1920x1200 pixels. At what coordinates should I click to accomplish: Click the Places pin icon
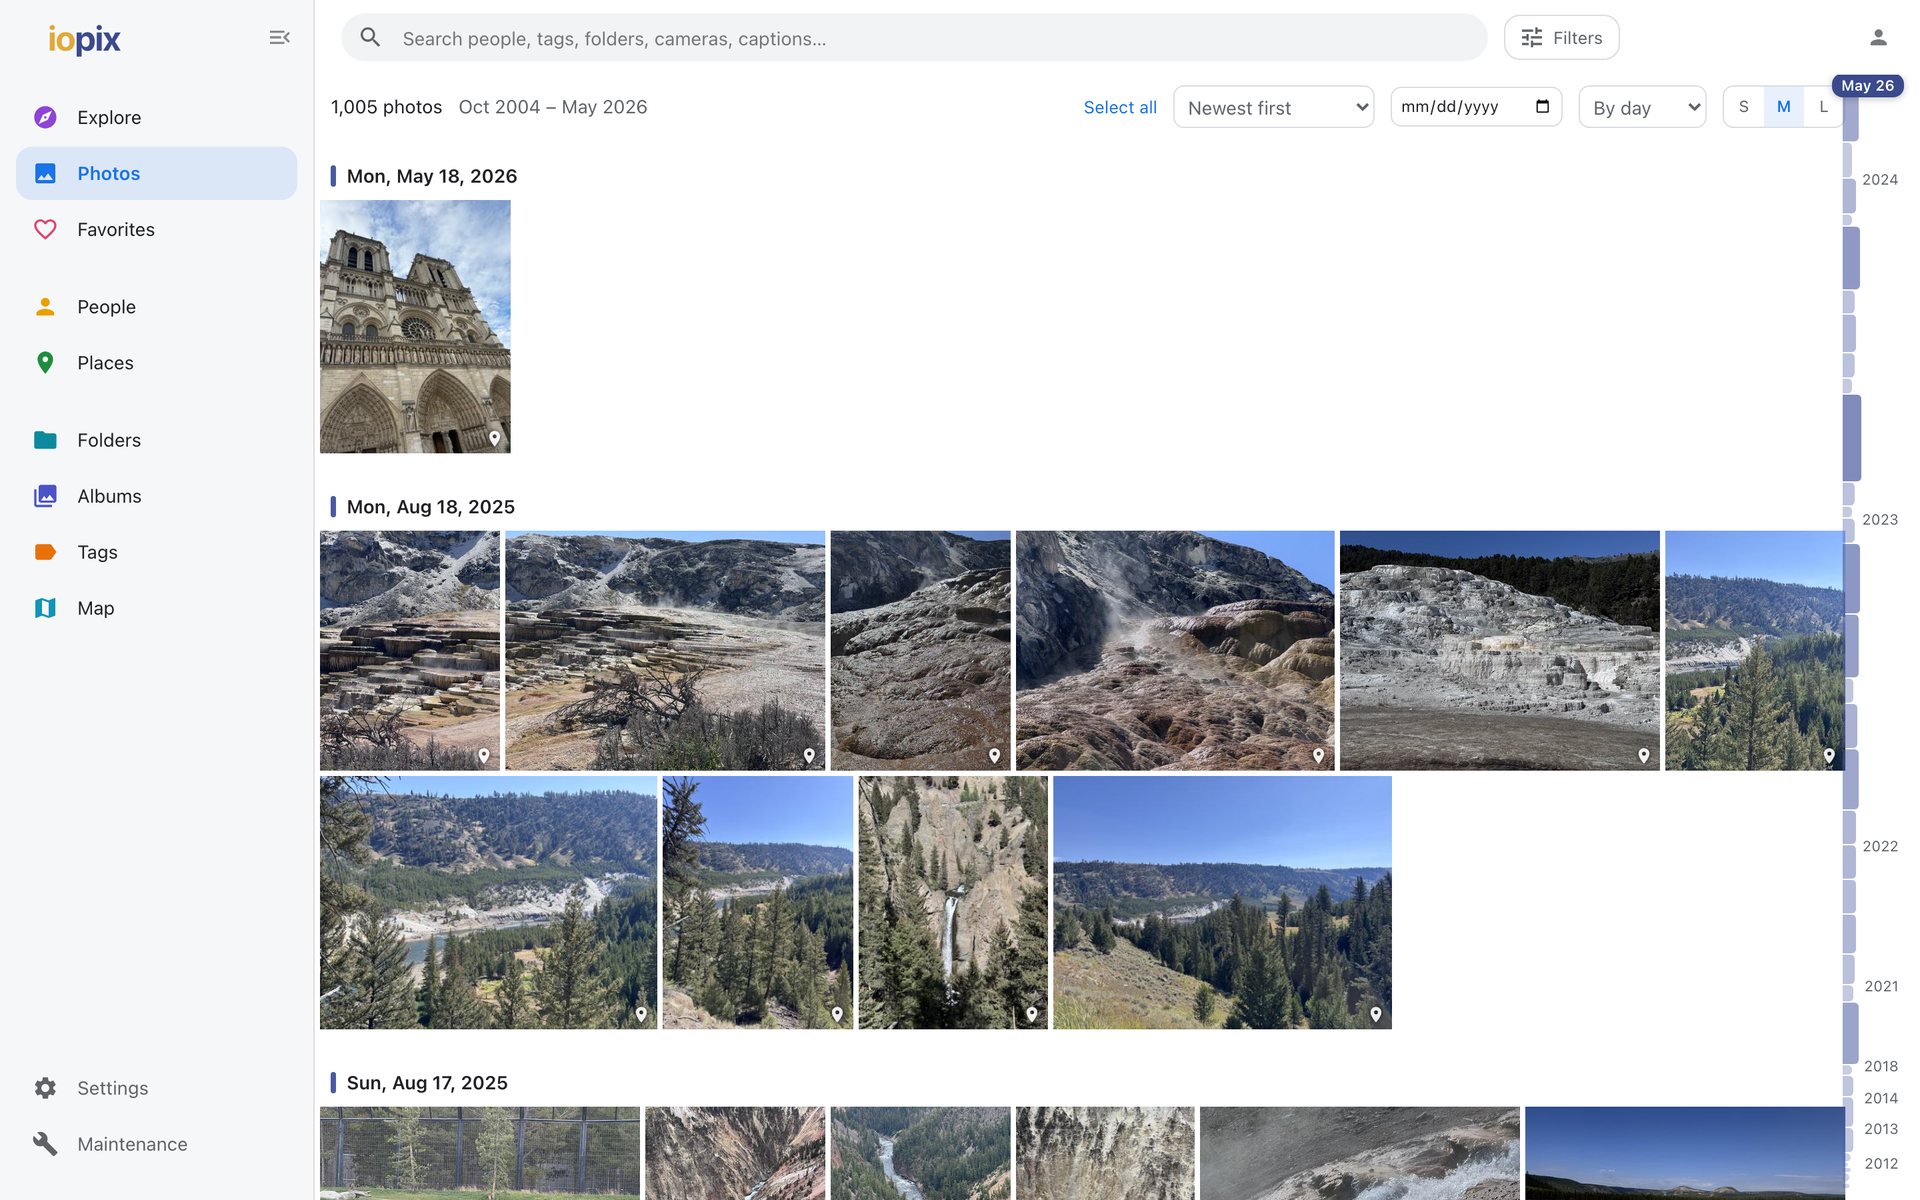coord(45,362)
